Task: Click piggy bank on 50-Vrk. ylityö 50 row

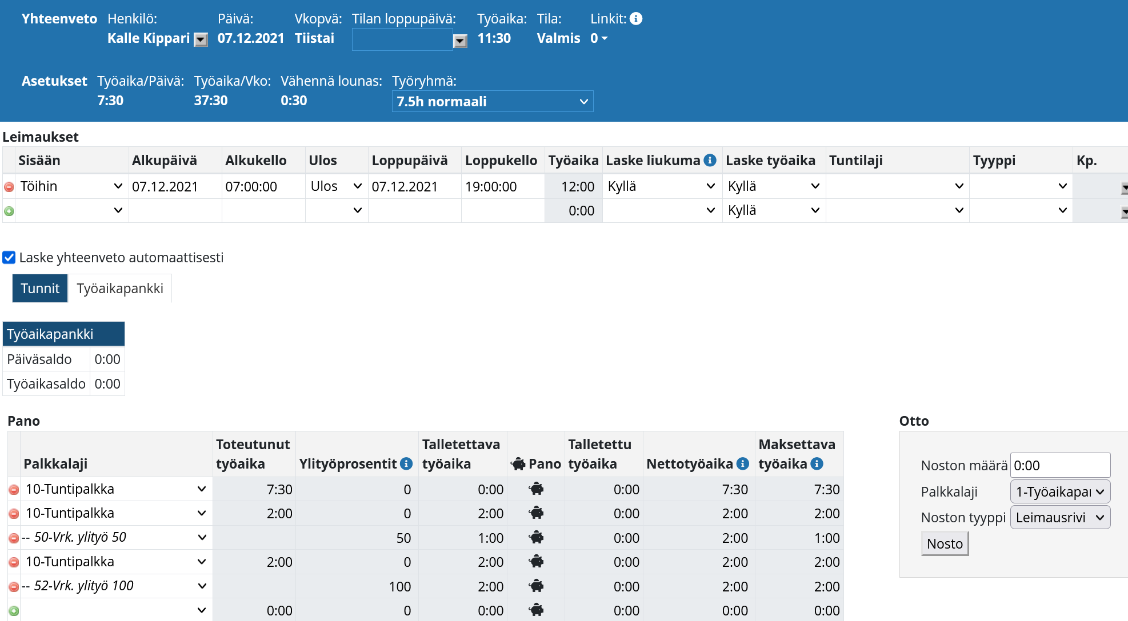Action: coord(537,537)
